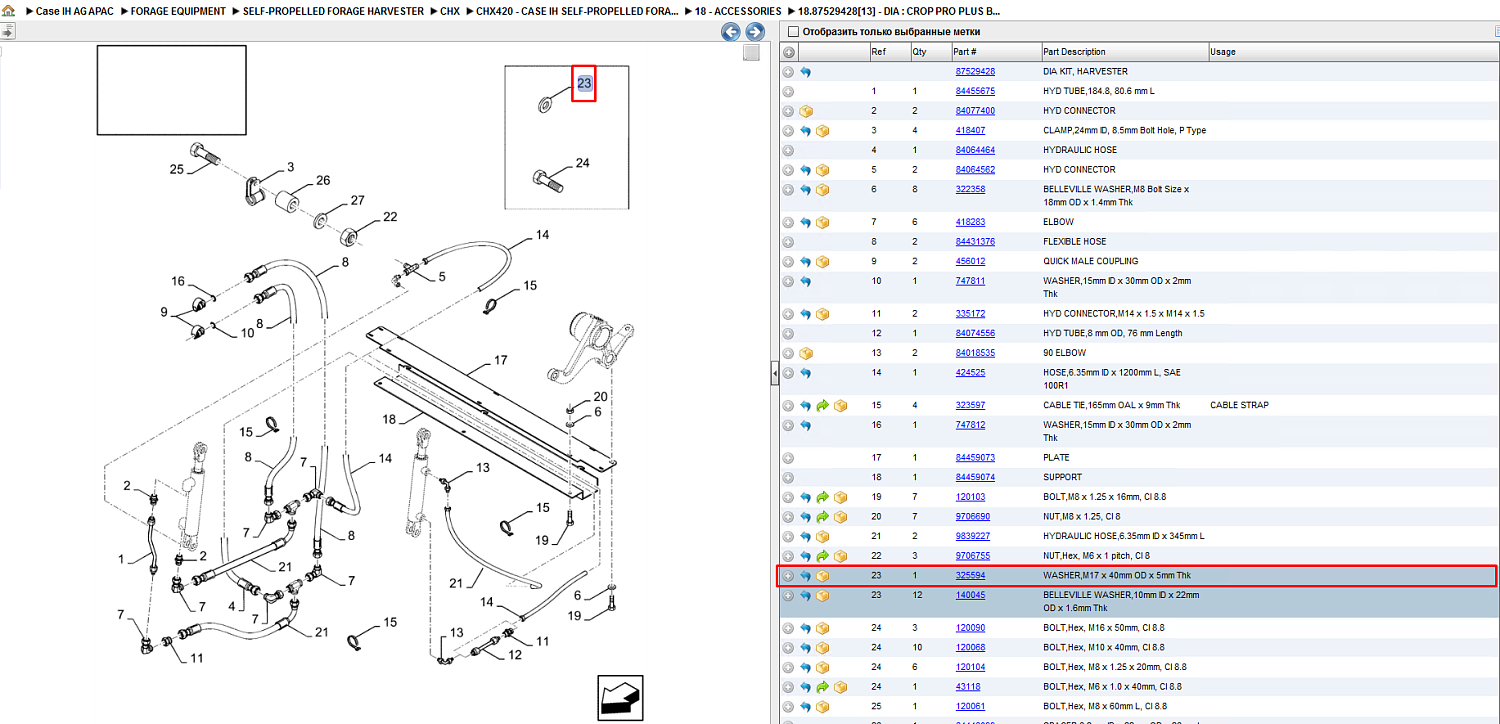Select the SUPPORT description text
The width and height of the screenshot is (1500, 724).
pyautogui.click(x=1062, y=477)
